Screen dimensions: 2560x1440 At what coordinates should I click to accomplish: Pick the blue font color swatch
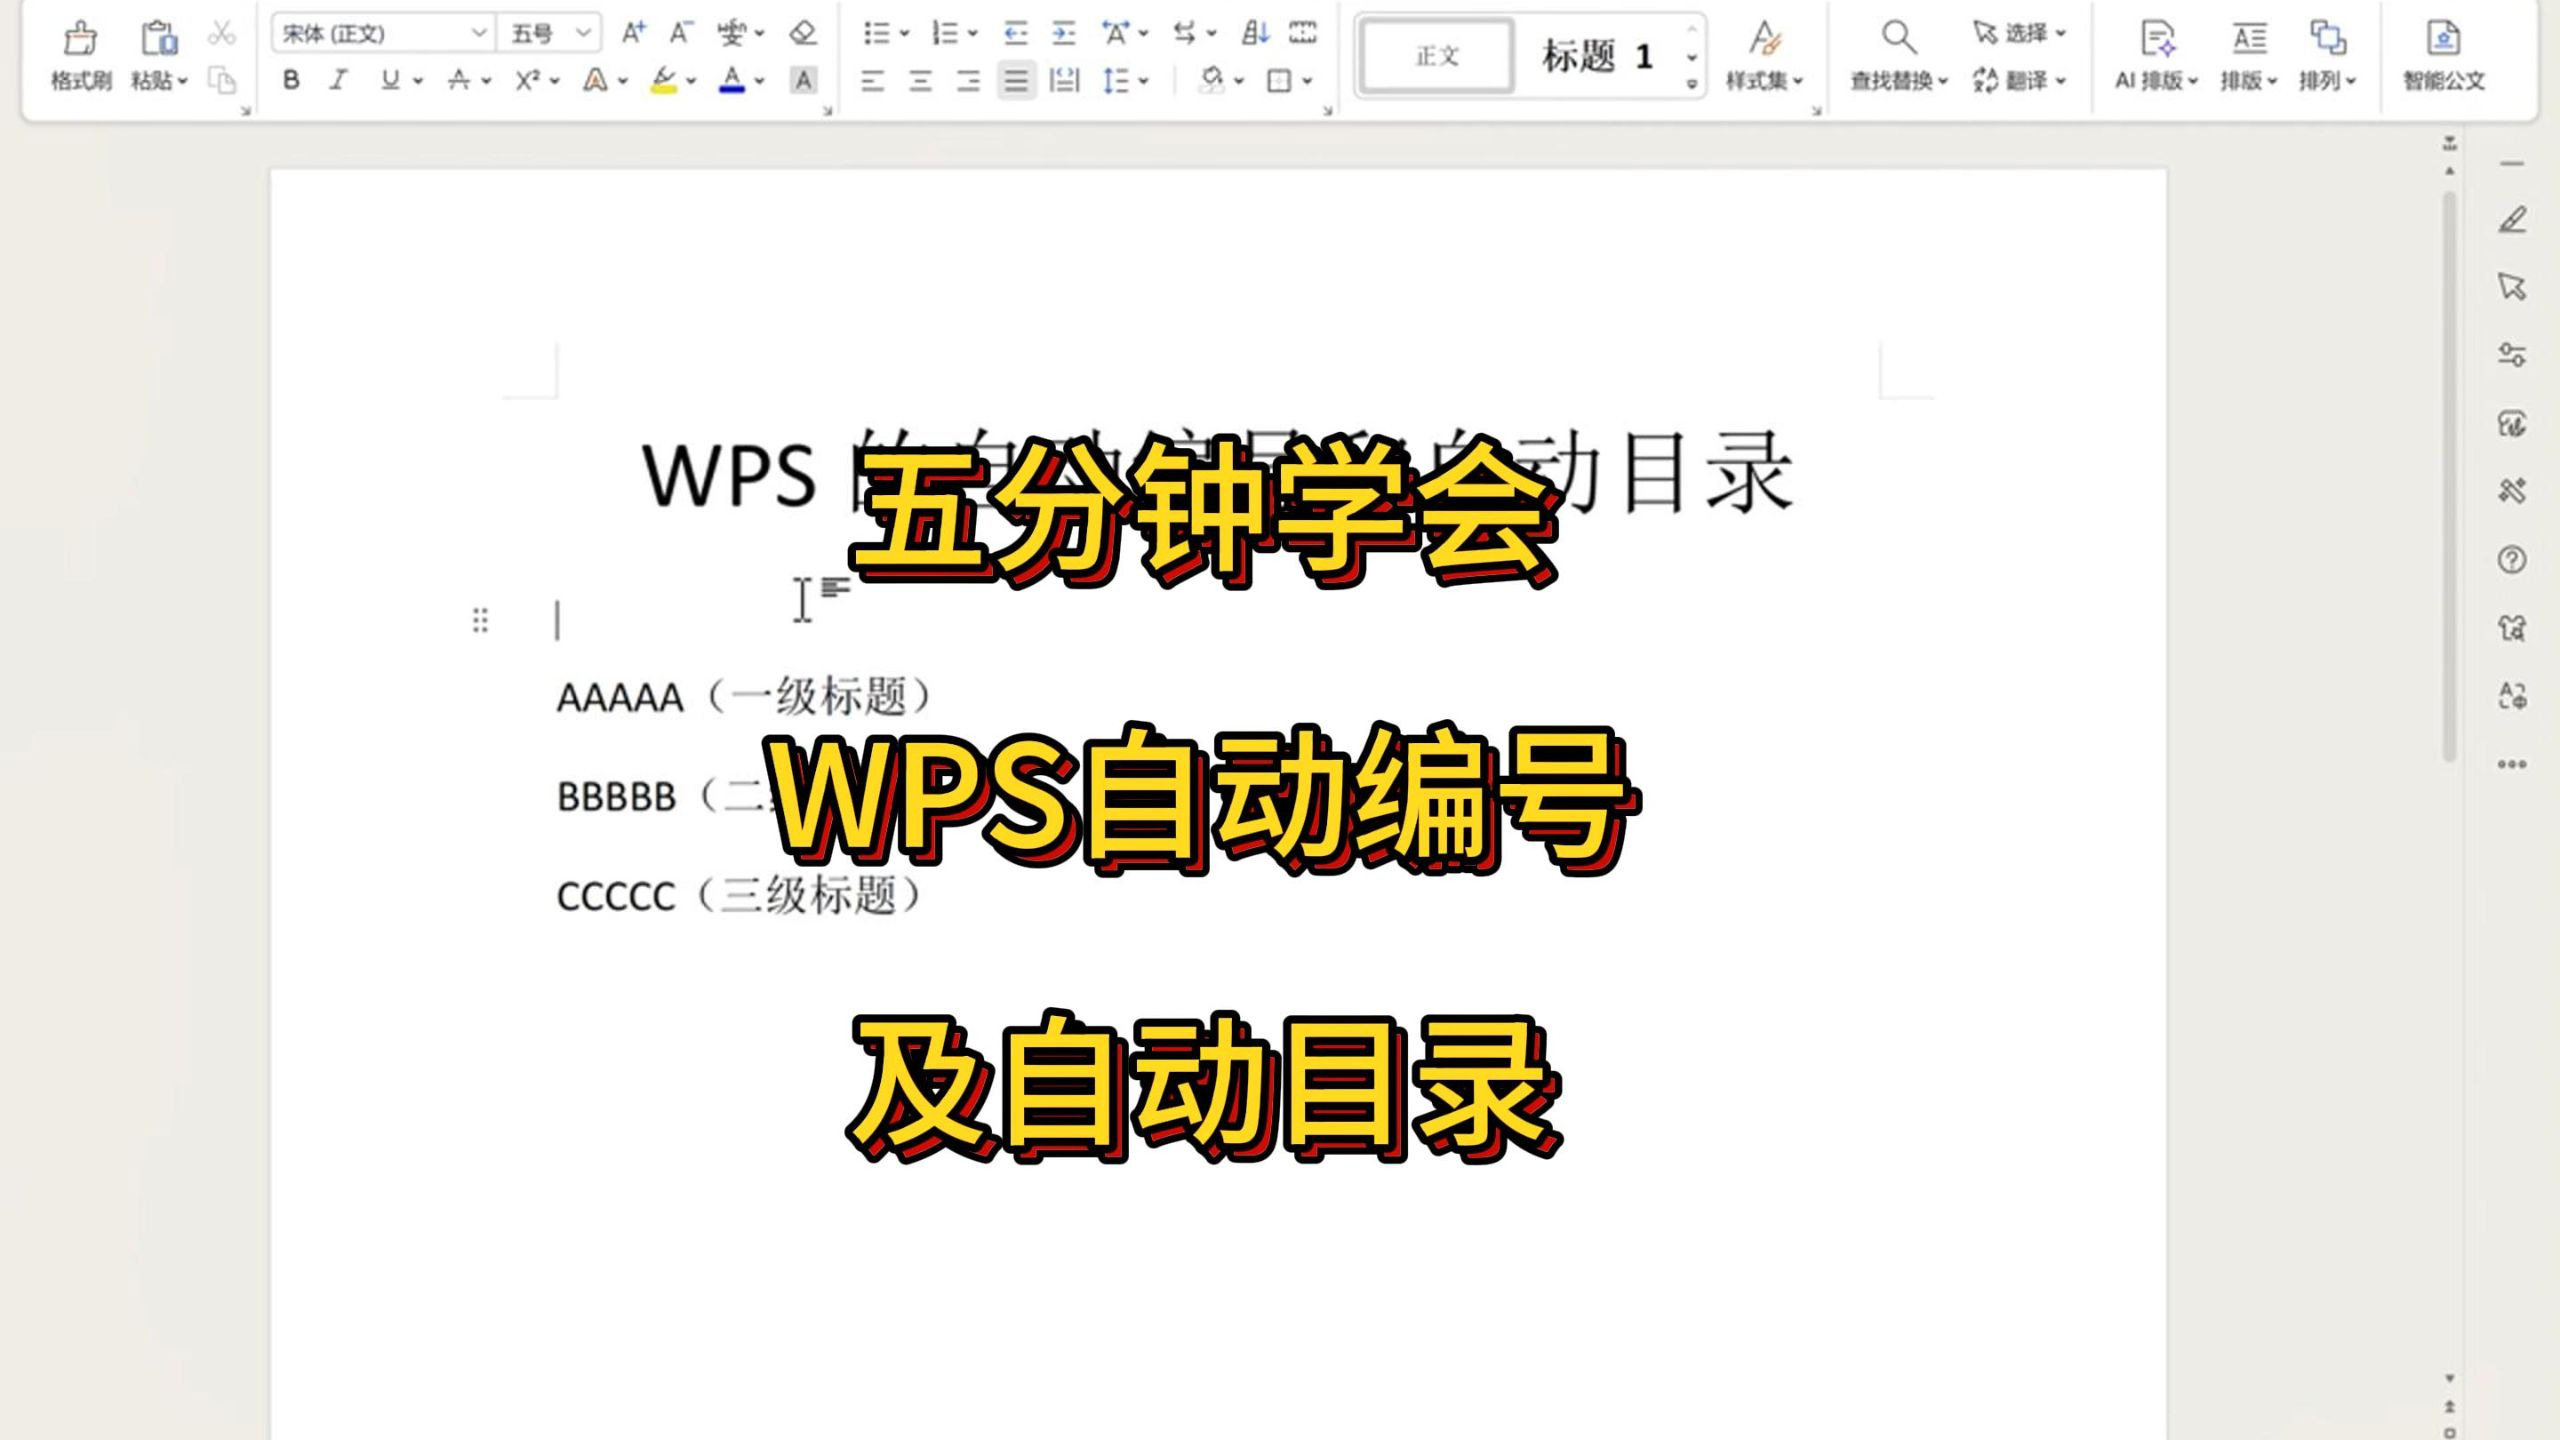(x=731, y=82)
